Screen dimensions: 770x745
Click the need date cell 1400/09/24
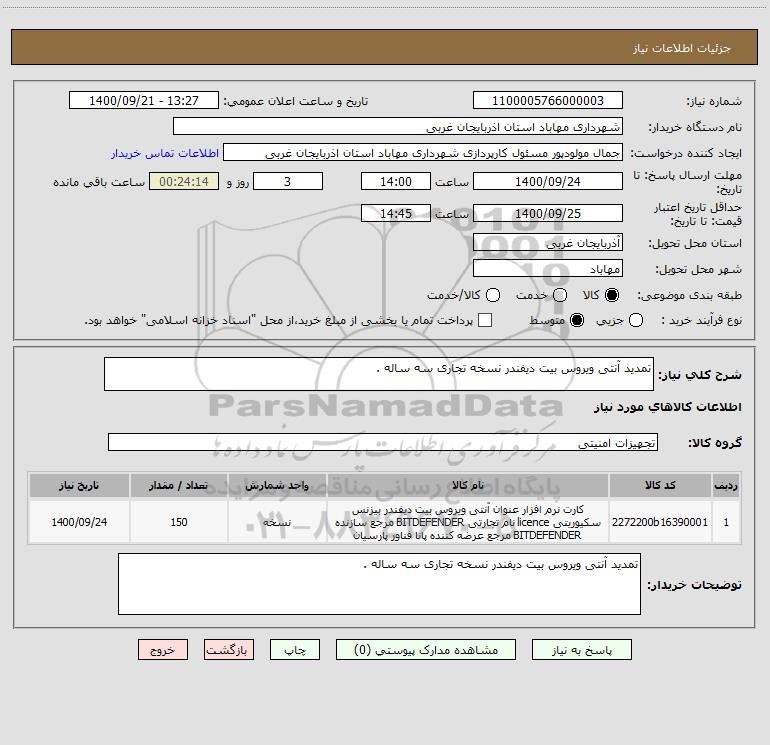tap(79, 522)
